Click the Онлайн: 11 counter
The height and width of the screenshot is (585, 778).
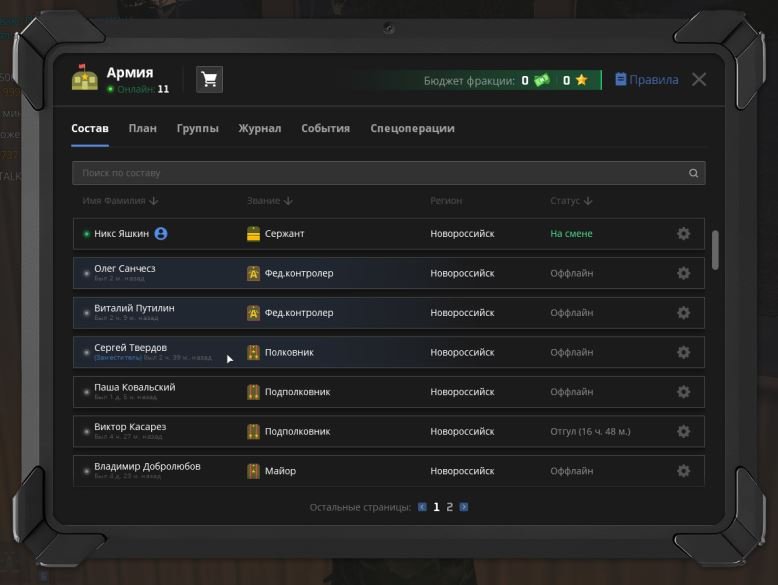pos(138,89)
